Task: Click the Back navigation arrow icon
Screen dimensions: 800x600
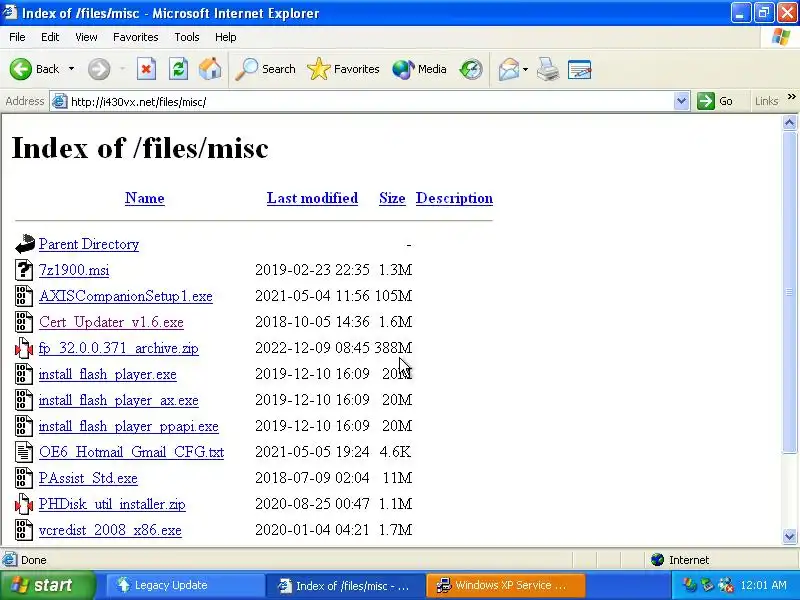Action: tap(21, 69)
